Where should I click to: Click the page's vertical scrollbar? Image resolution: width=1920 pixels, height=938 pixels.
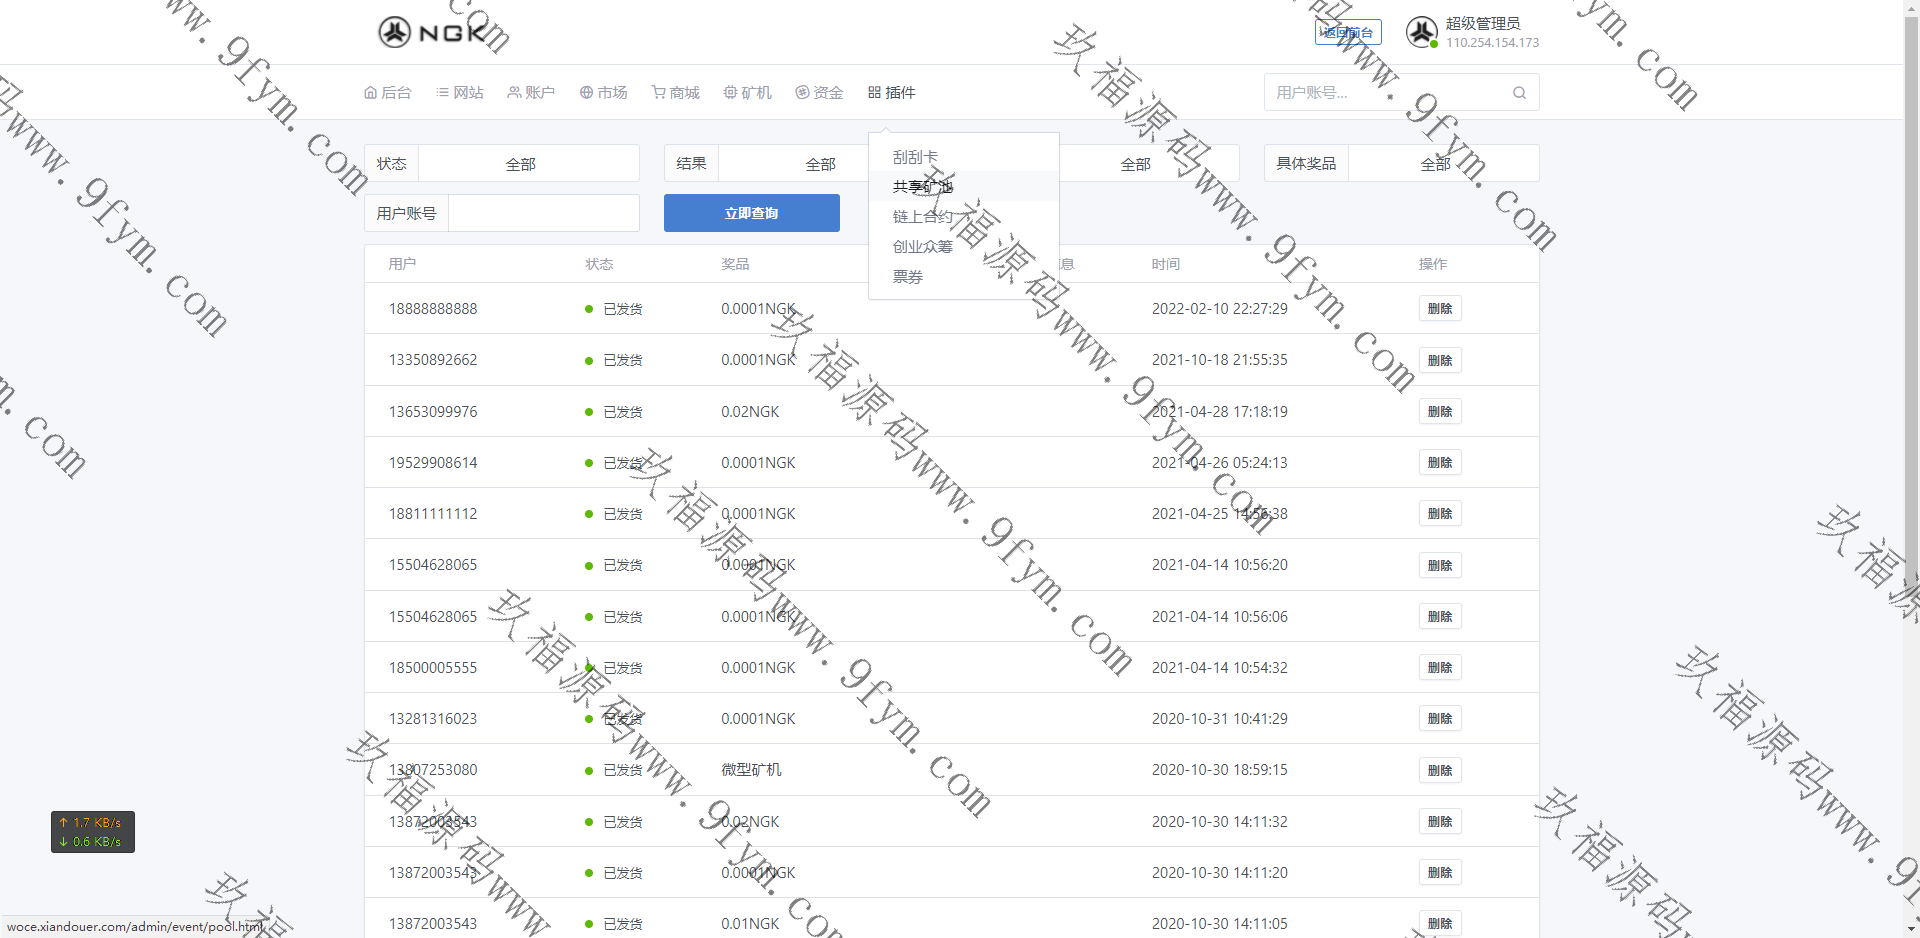pyautogui.click(x=1911, y=400)
